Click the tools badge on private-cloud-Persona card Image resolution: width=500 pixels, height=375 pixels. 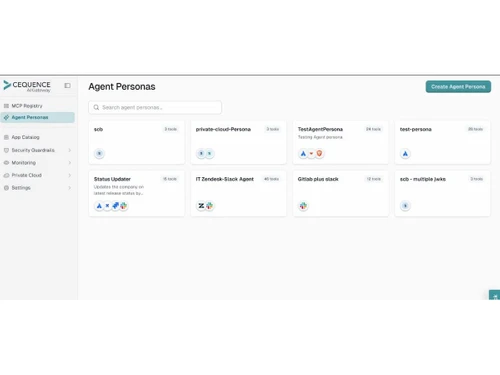[x=273, y=129]
